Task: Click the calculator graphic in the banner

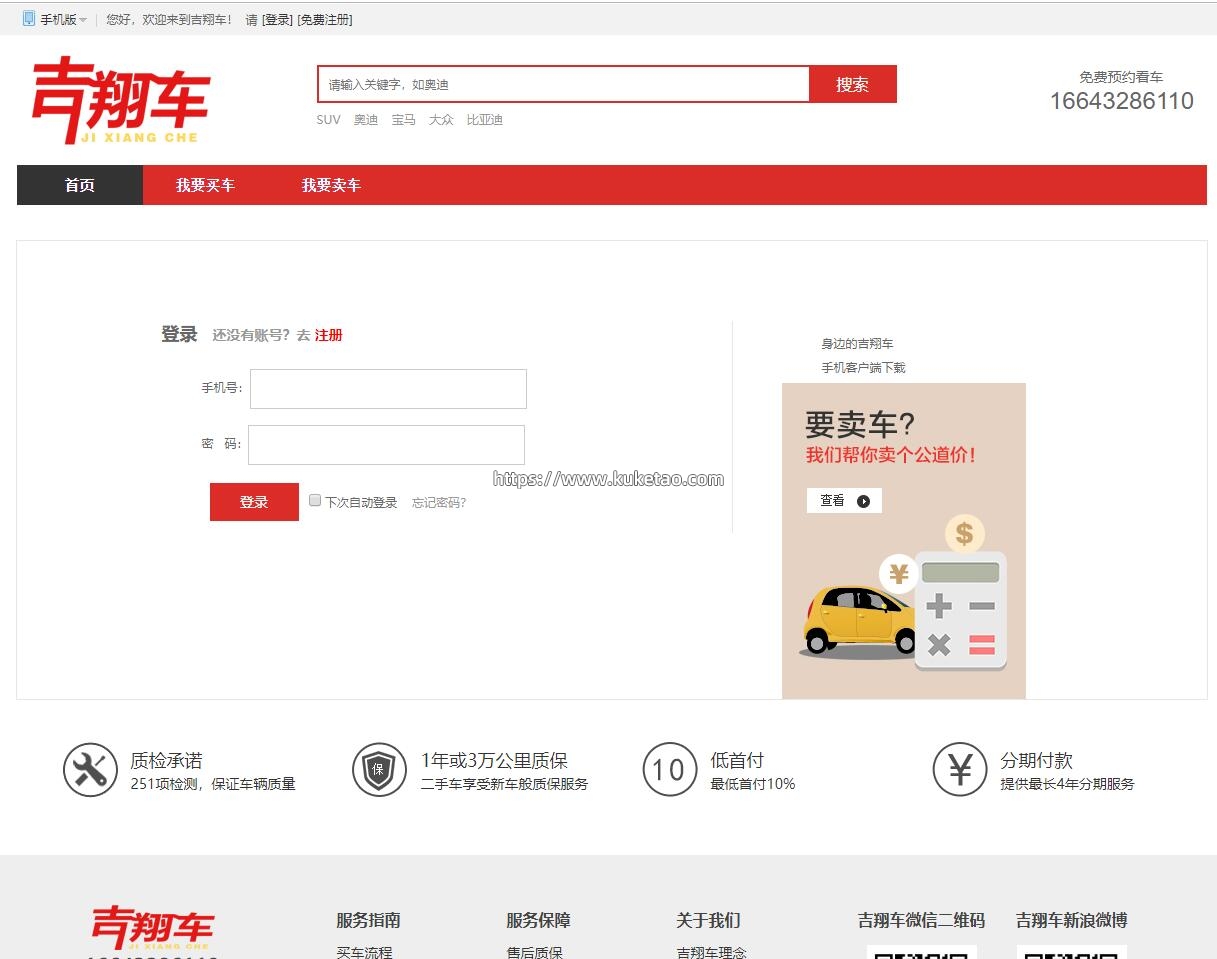Action: point(960,610)
